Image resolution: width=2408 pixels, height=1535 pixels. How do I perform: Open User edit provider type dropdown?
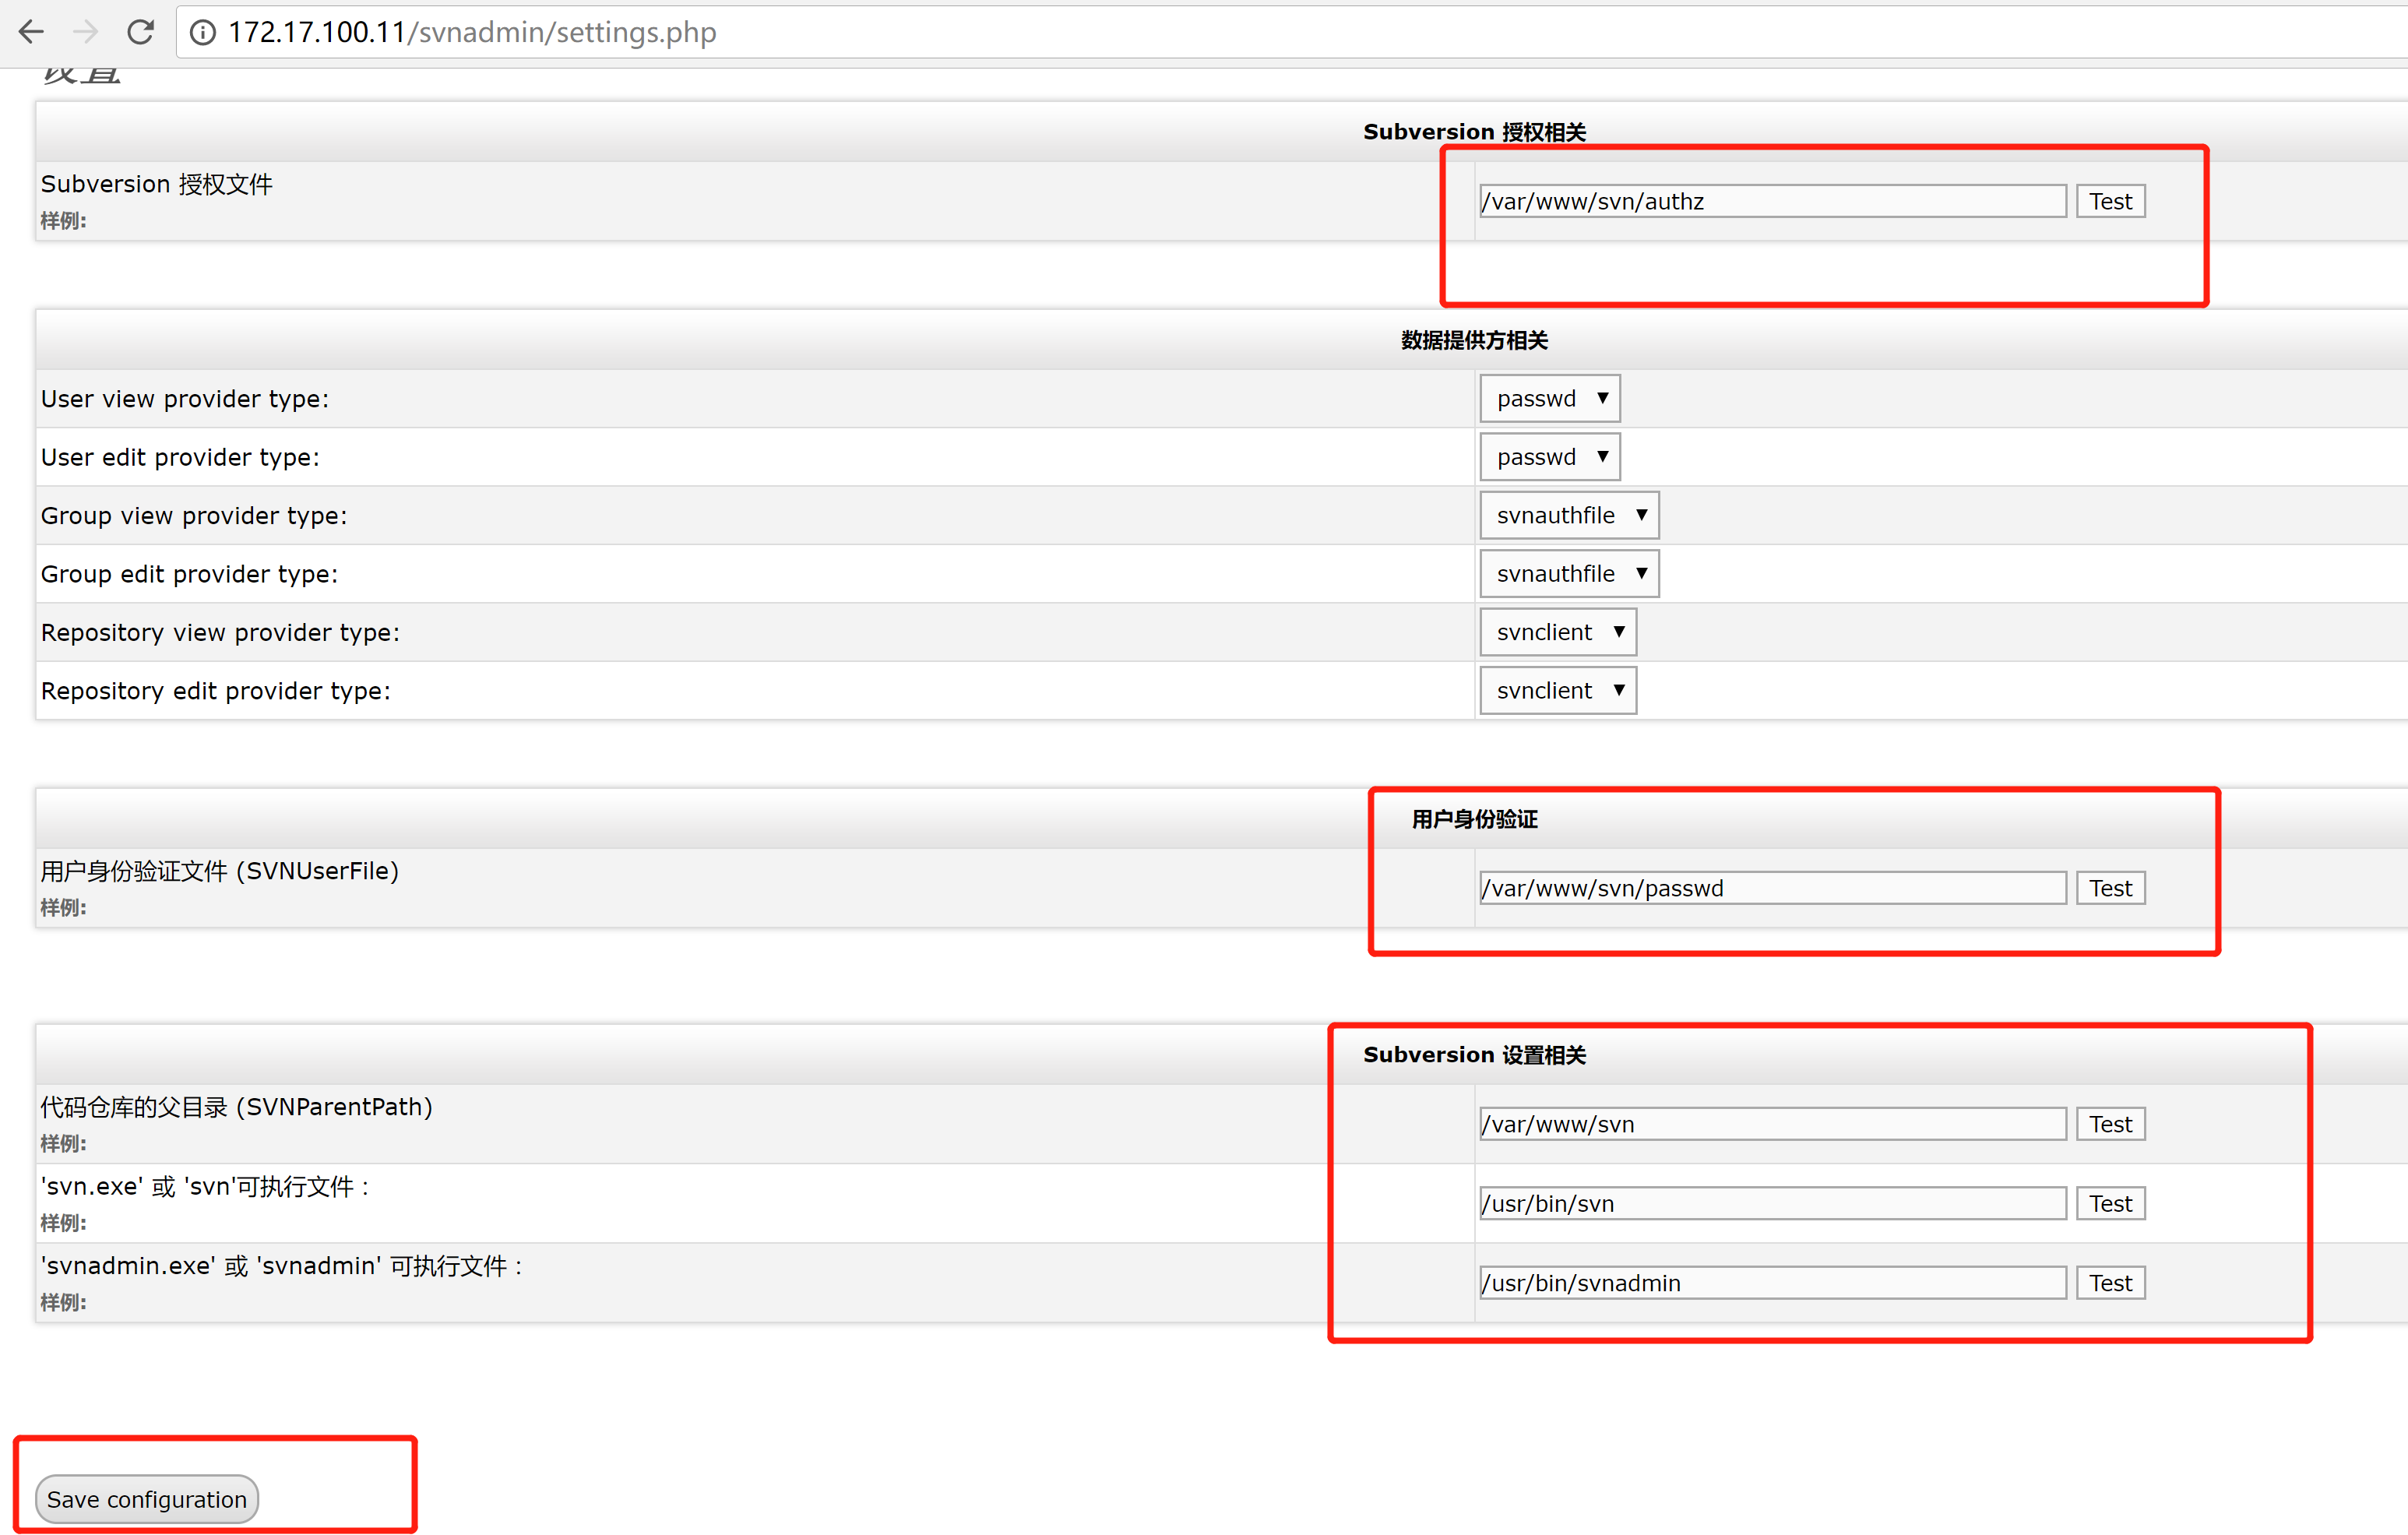[1549, 457]
